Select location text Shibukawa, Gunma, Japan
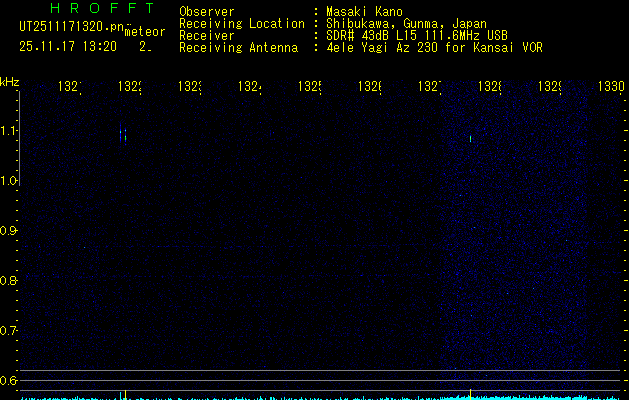The image size is (629, 400). 406,24
